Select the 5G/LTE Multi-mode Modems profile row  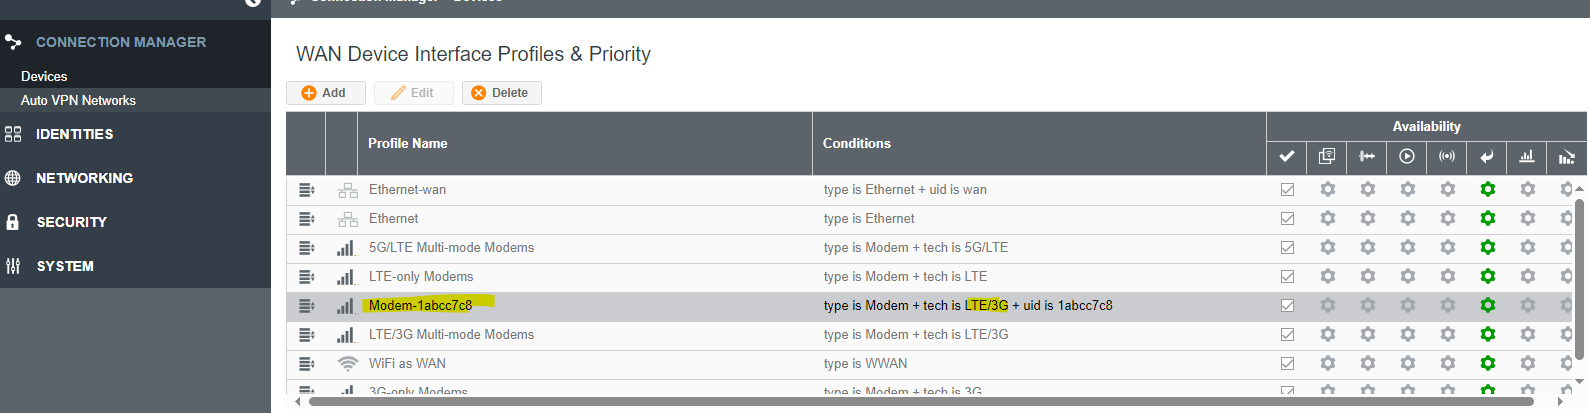pos(928,248)
